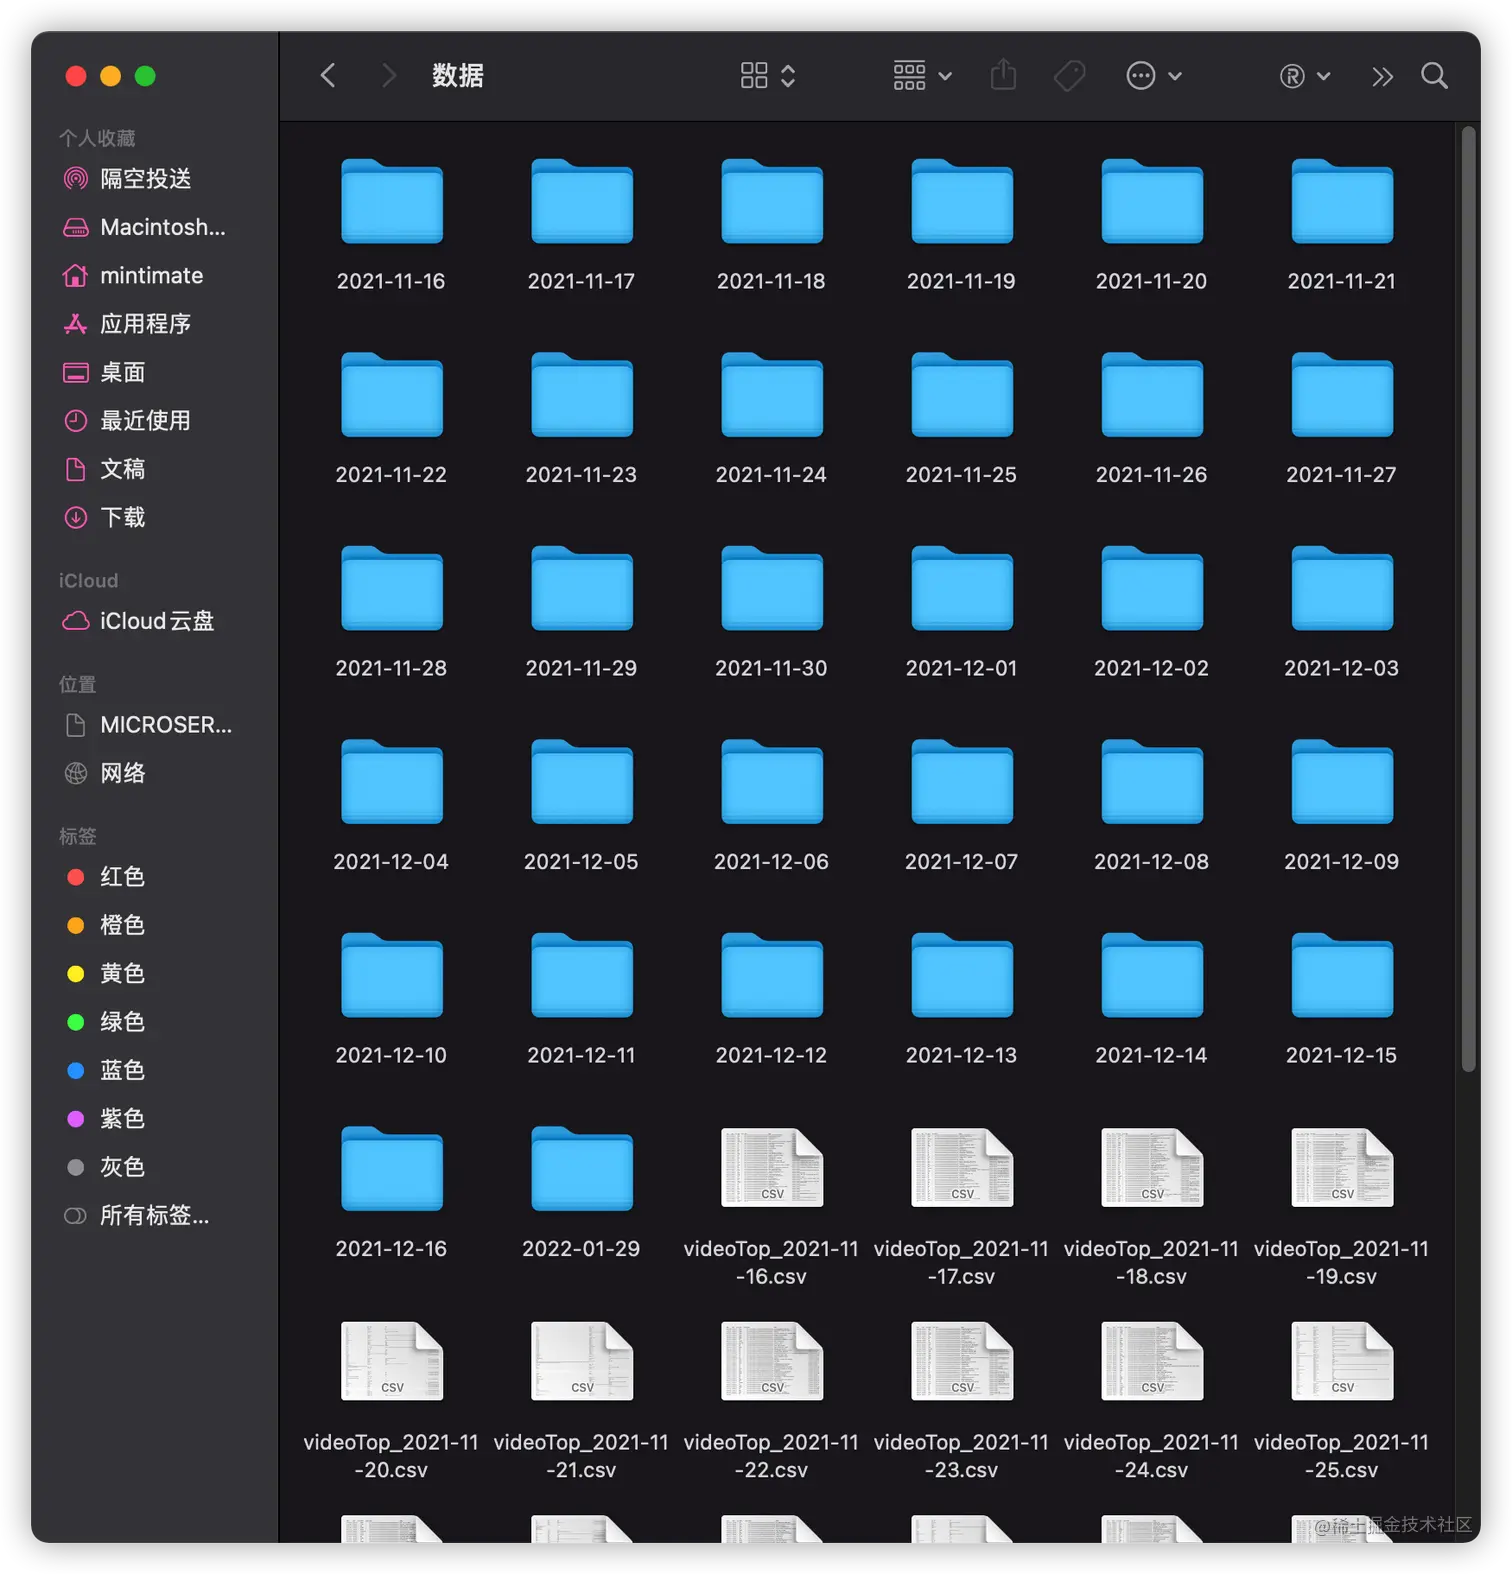Click file name videoTop_2021-11-24.csv
Screen dimensions: 1512x1574
[1151, 1456]
